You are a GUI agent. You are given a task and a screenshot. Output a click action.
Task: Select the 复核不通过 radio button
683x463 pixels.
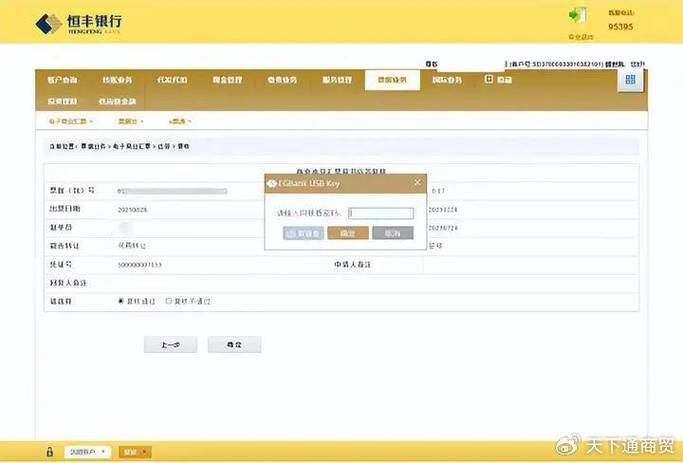coord(169,301)
